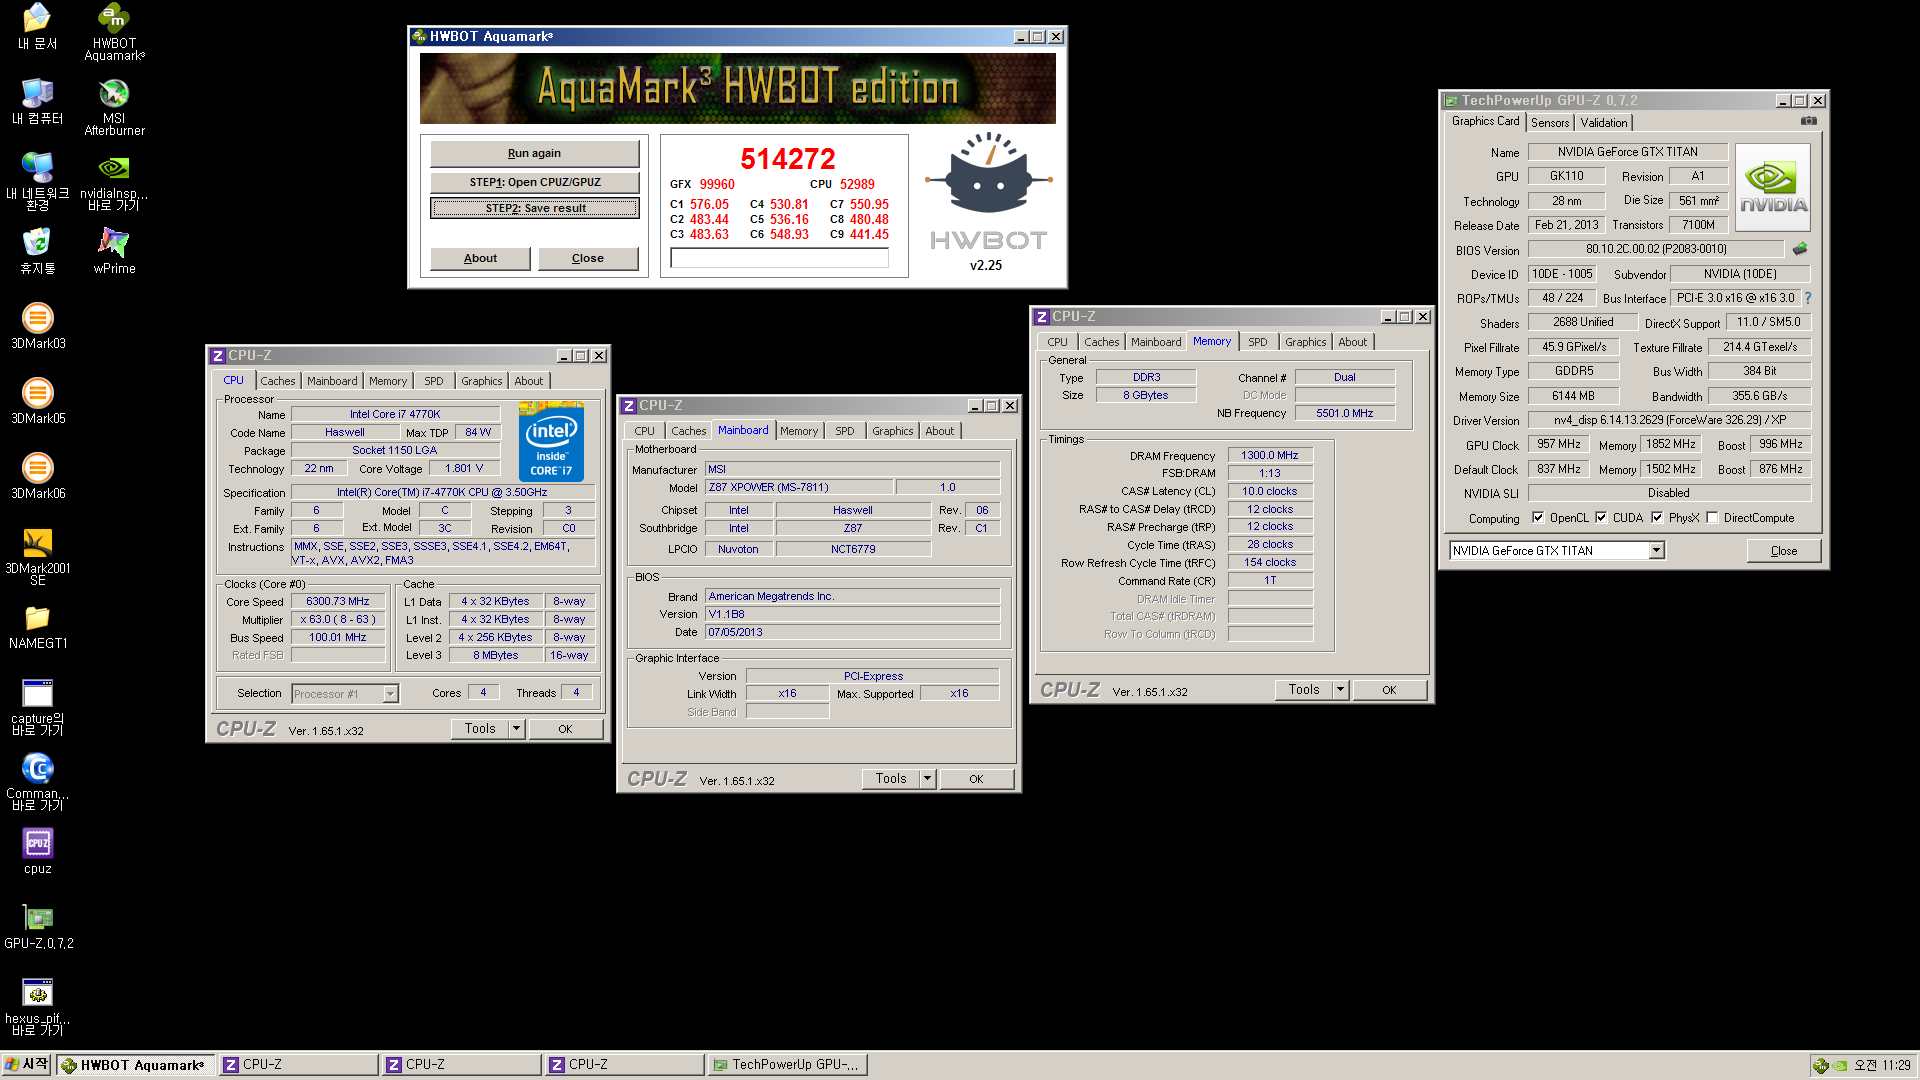Click GPU-Z screenshot camera icon
The width and height of the screenshot is (1920, 1080).
(x=1809, y=121)
